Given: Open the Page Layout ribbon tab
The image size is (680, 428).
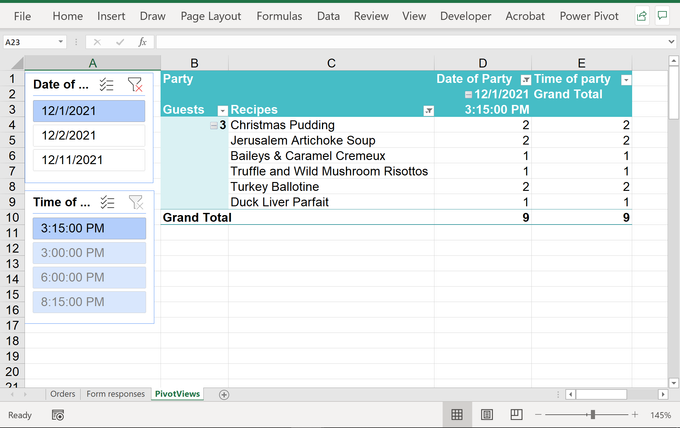Looking at the screenshot, I should coord(211,16).
